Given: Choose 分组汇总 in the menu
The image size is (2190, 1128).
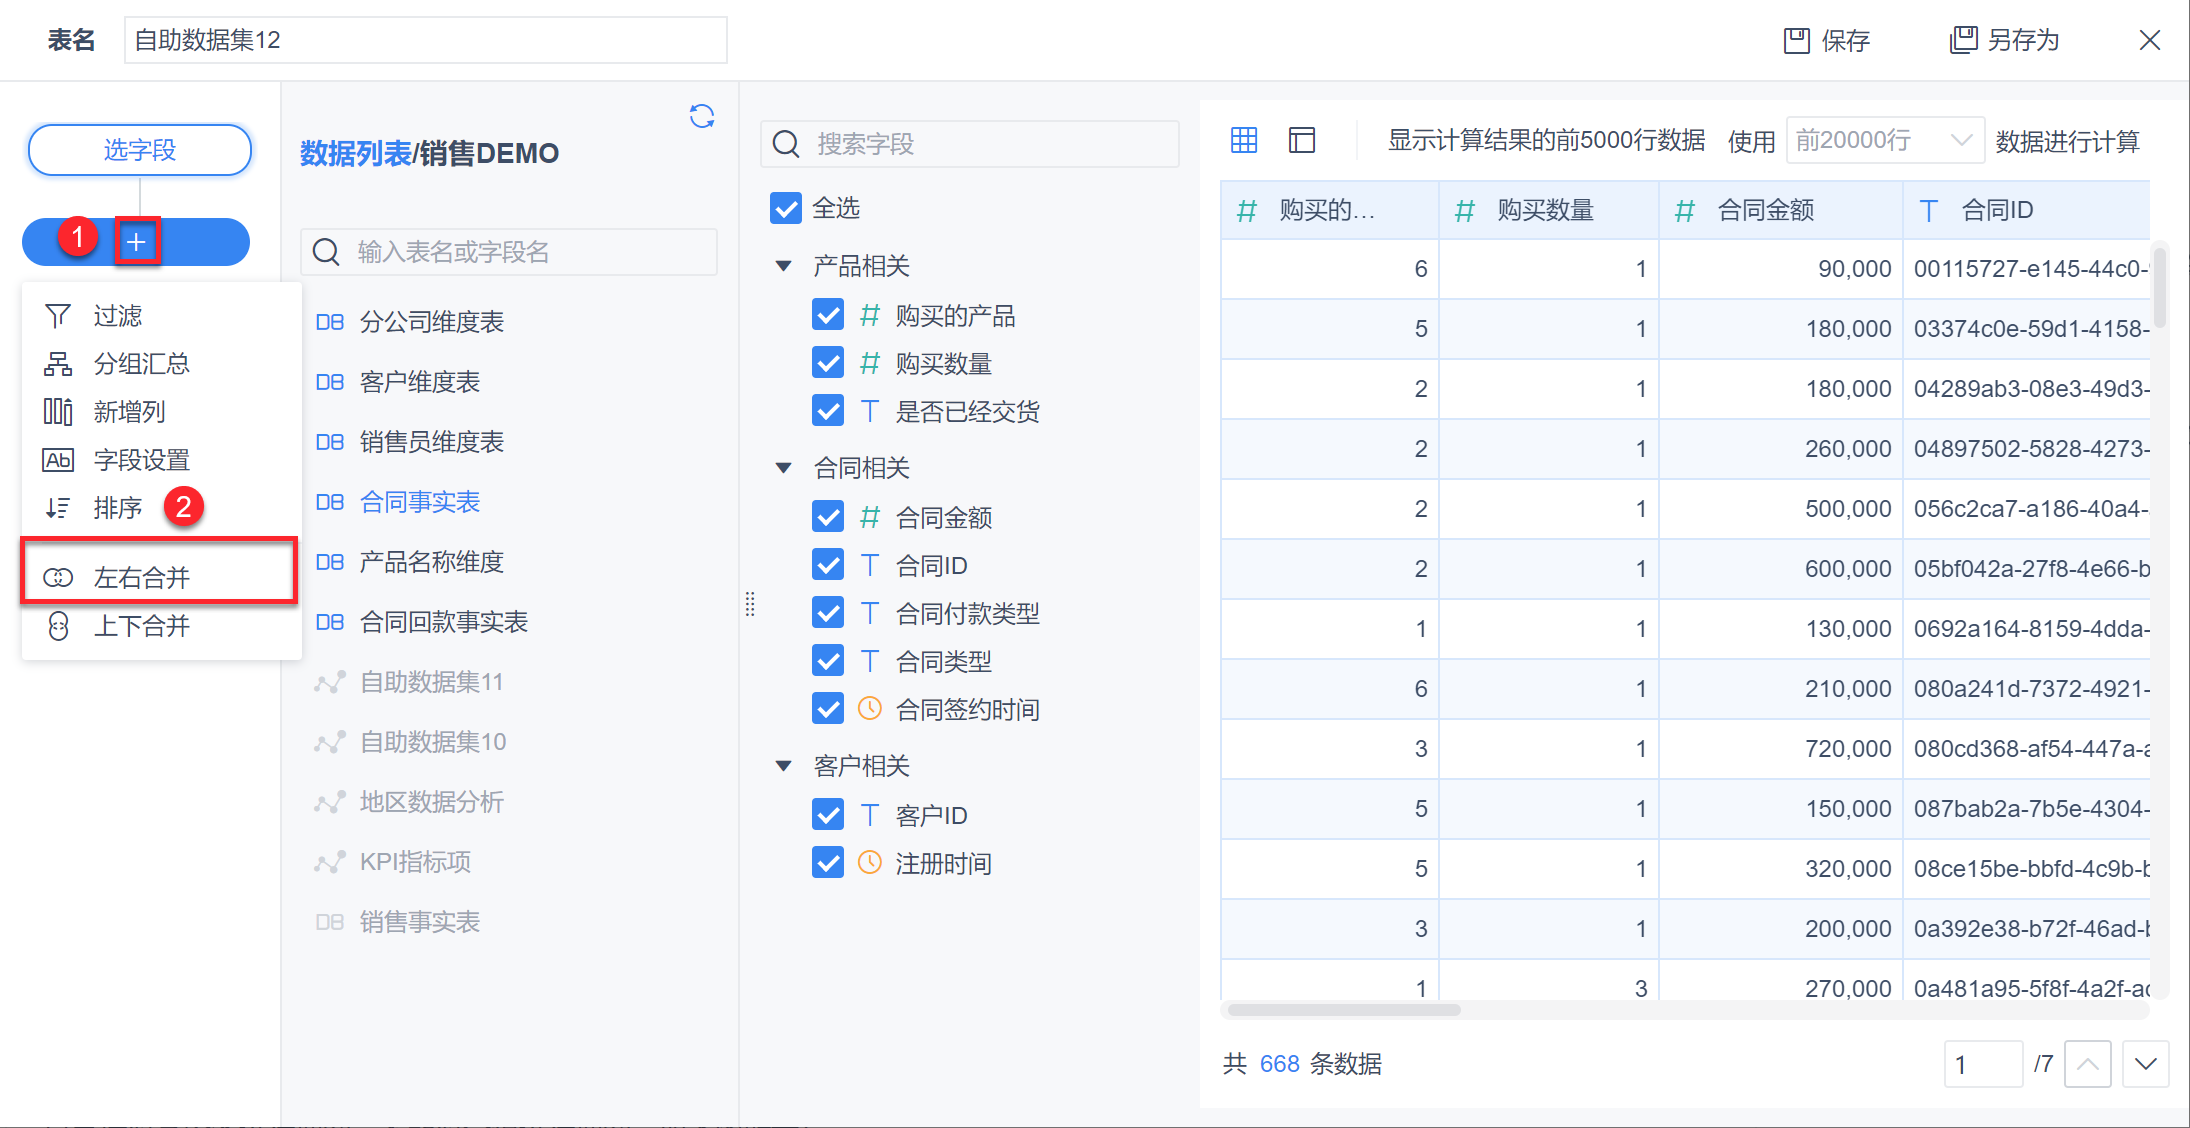Looking at the screenshot, I should [141, 364].
